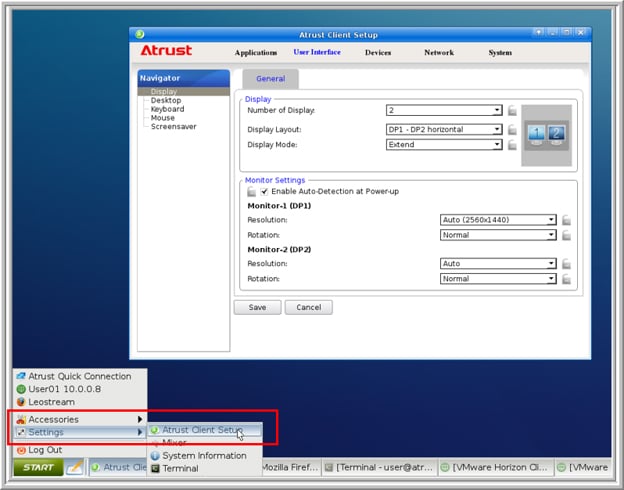Screen dimensions: 624x490
Task: Select Mouse in the Navigator
Action: click(x=162, y=118)
